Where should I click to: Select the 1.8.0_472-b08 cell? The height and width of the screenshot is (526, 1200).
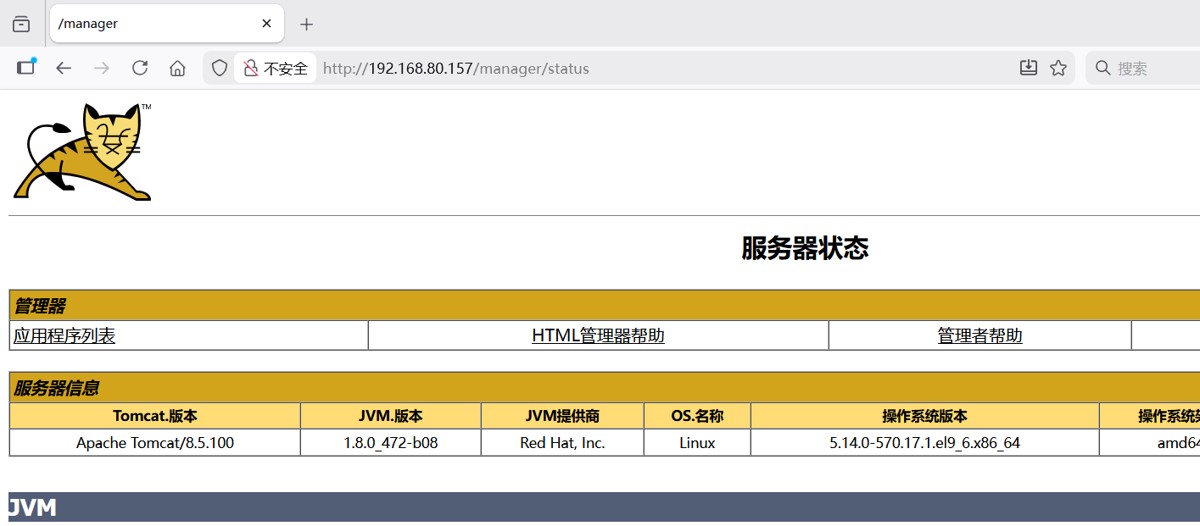391,442
